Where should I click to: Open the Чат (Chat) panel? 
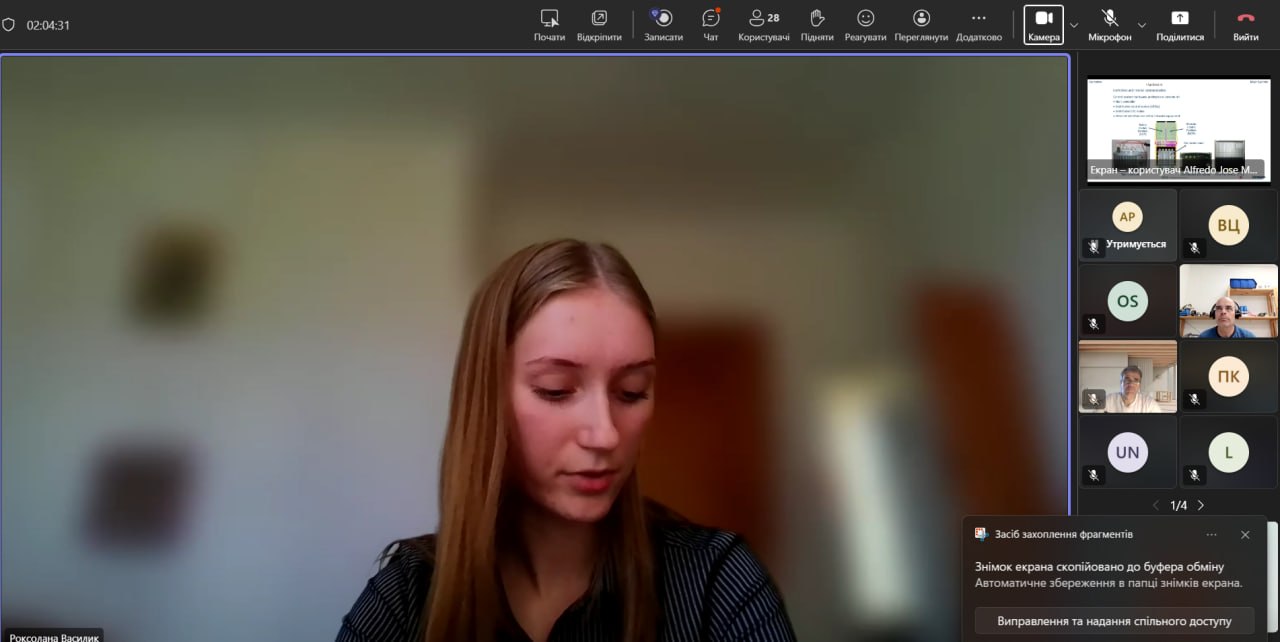[x=711, y=18]
